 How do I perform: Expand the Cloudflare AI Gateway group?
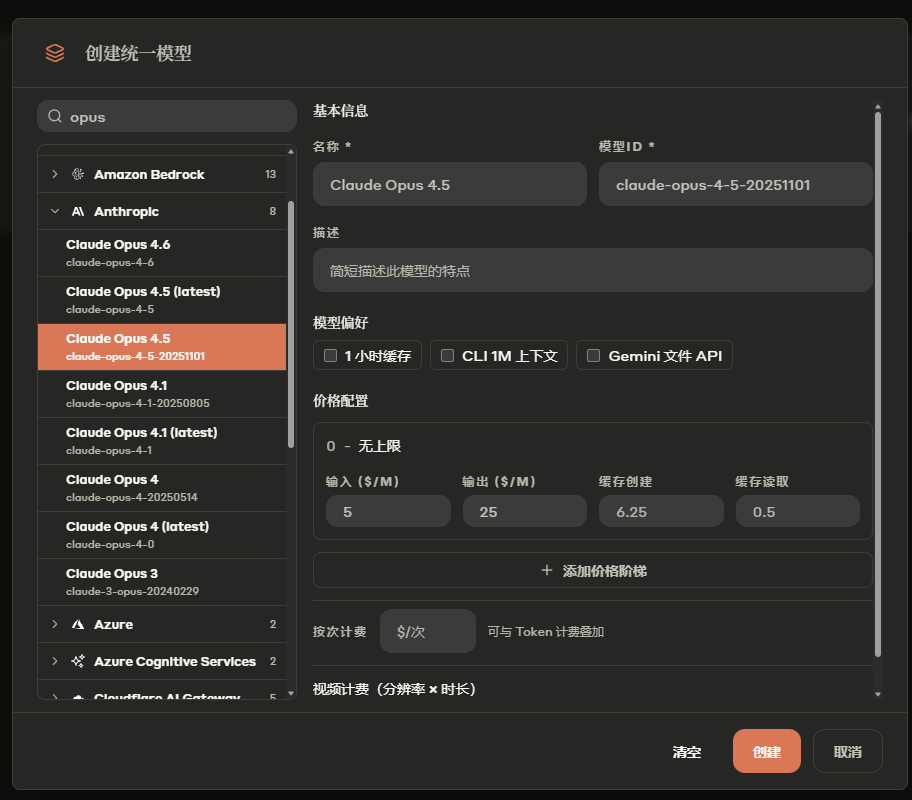(55, 696)
